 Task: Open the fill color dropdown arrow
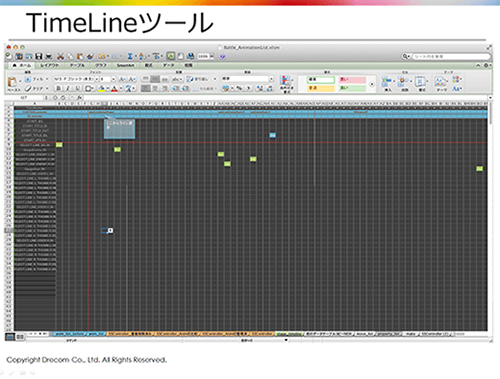[x=107, y=88]
